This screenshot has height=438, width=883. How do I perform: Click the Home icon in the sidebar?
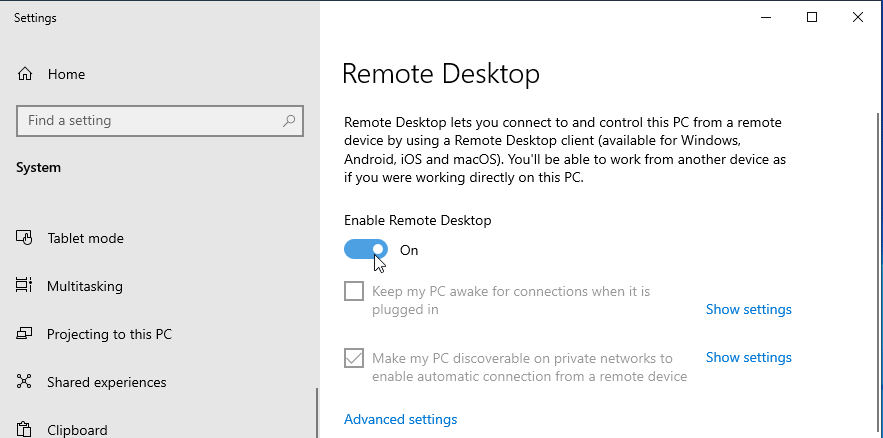(x=25, y=74)
